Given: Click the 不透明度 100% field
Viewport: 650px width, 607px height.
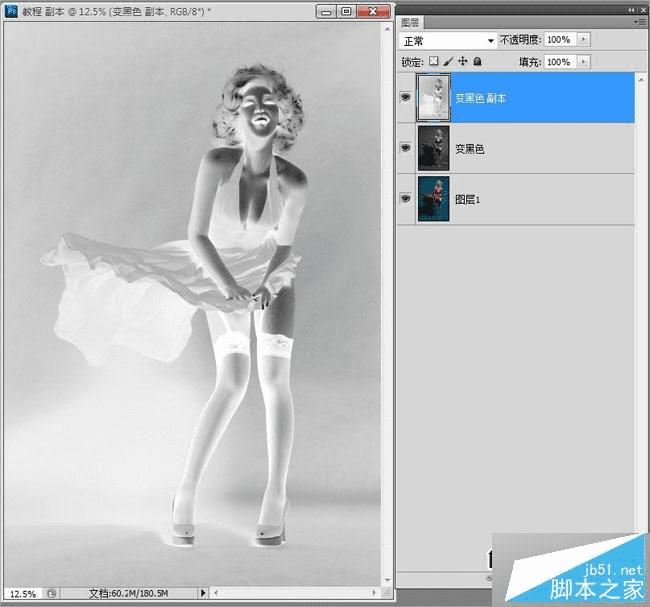Looking at the screenshot, I should click(x=560, y=39).
